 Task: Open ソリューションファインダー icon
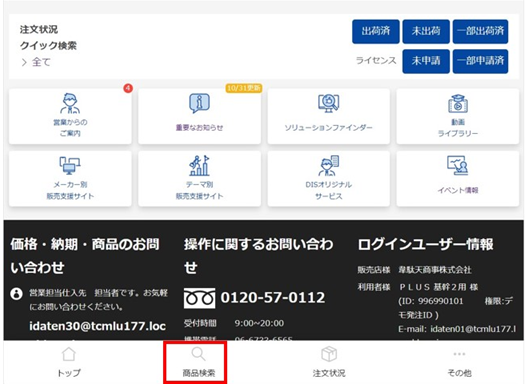point(328,103)
